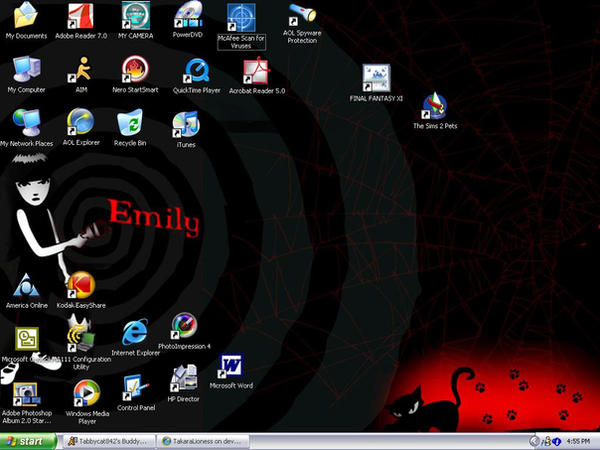Launch Internet Explorer desktop icon
This screenshot has height=450, width=600.
click(135, 331)
